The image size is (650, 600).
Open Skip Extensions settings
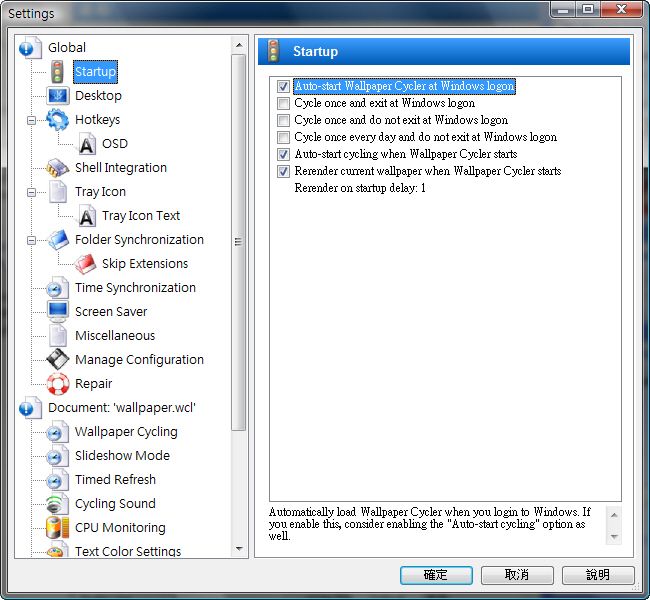[x=145, y=264]
